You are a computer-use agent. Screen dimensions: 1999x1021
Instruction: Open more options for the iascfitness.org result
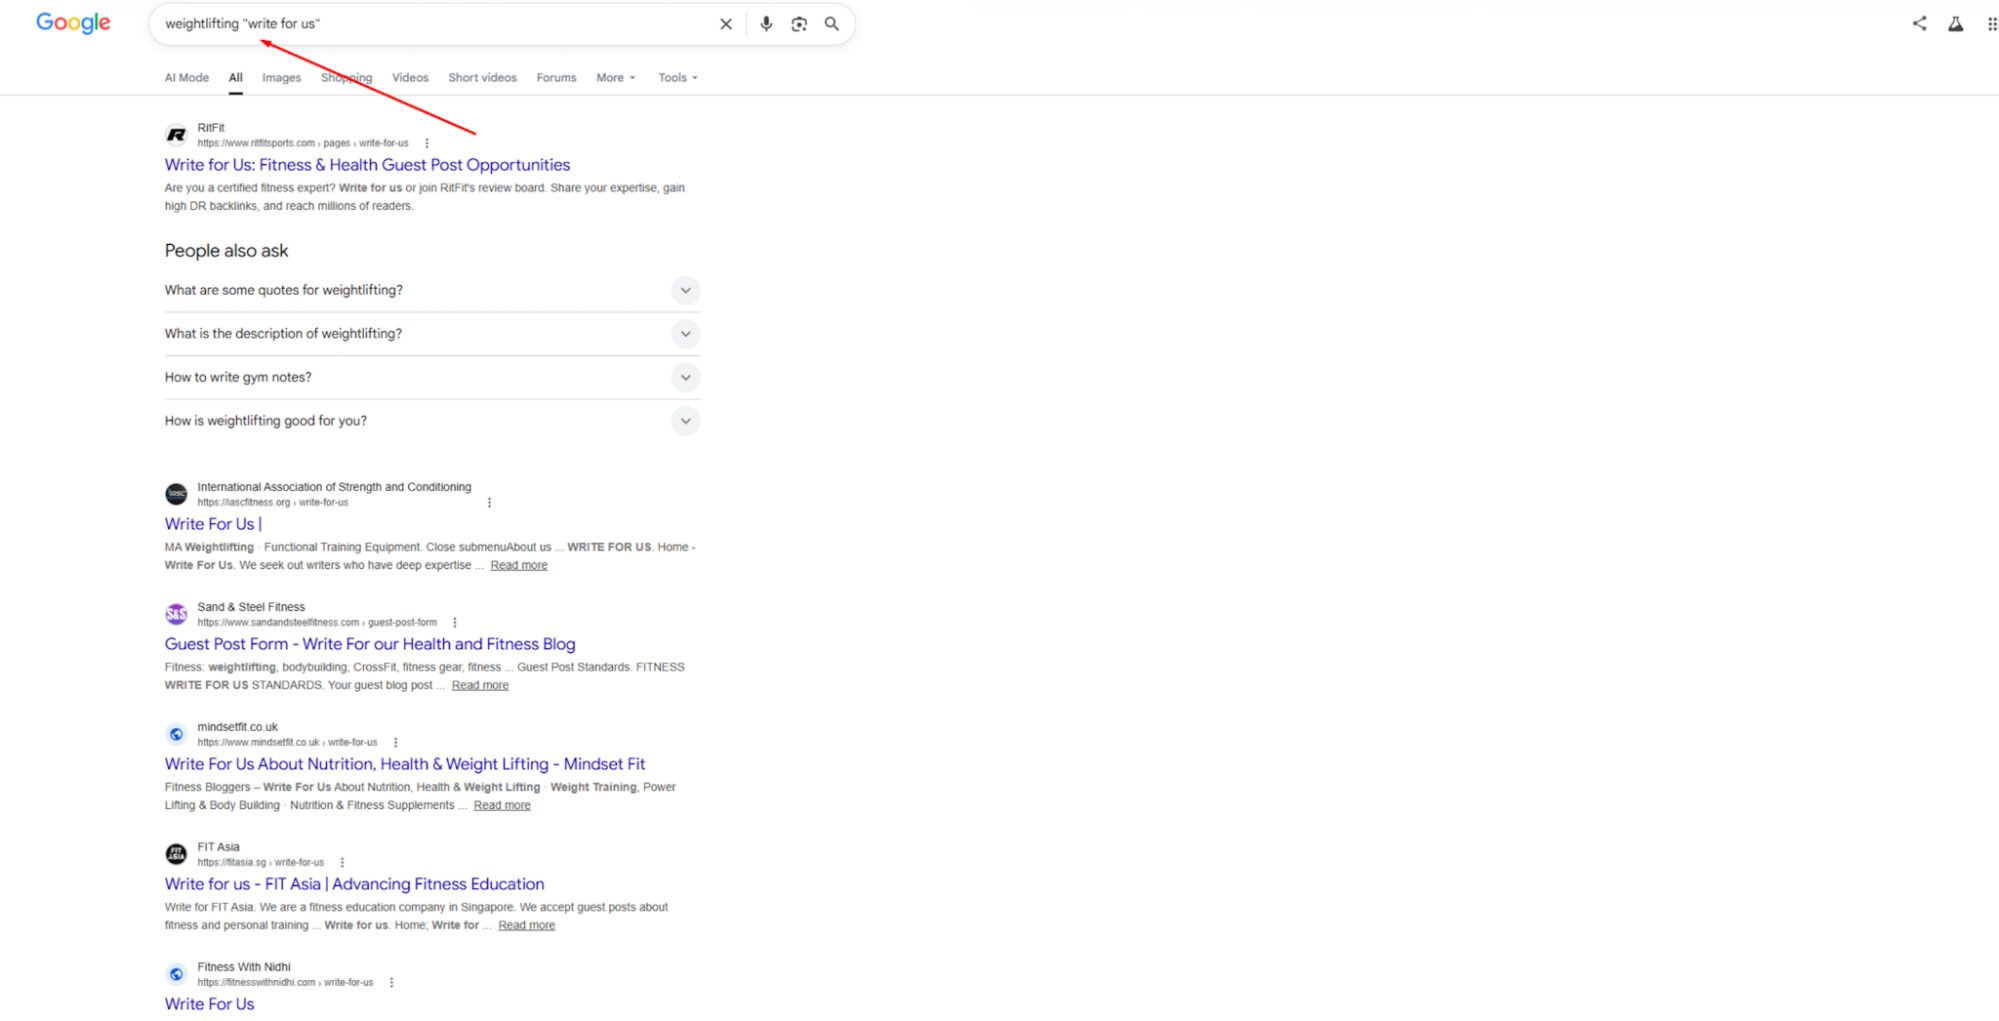click(489, 502)
